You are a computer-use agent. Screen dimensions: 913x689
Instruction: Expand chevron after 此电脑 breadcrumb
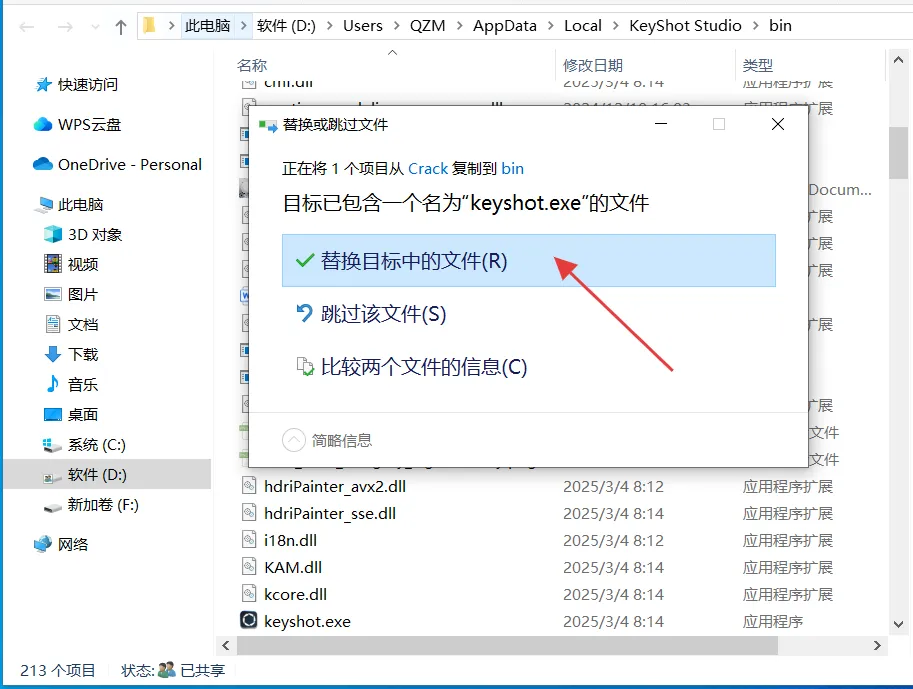(244, 26)
